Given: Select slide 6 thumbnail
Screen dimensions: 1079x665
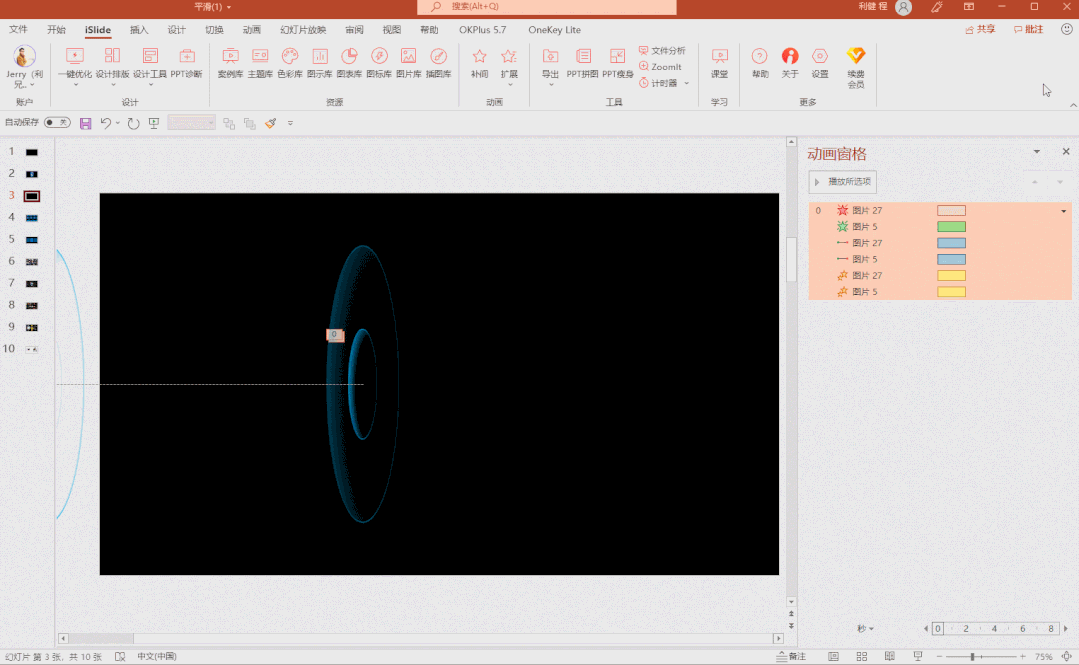Looking at the screenshot, I should (32, 262).
